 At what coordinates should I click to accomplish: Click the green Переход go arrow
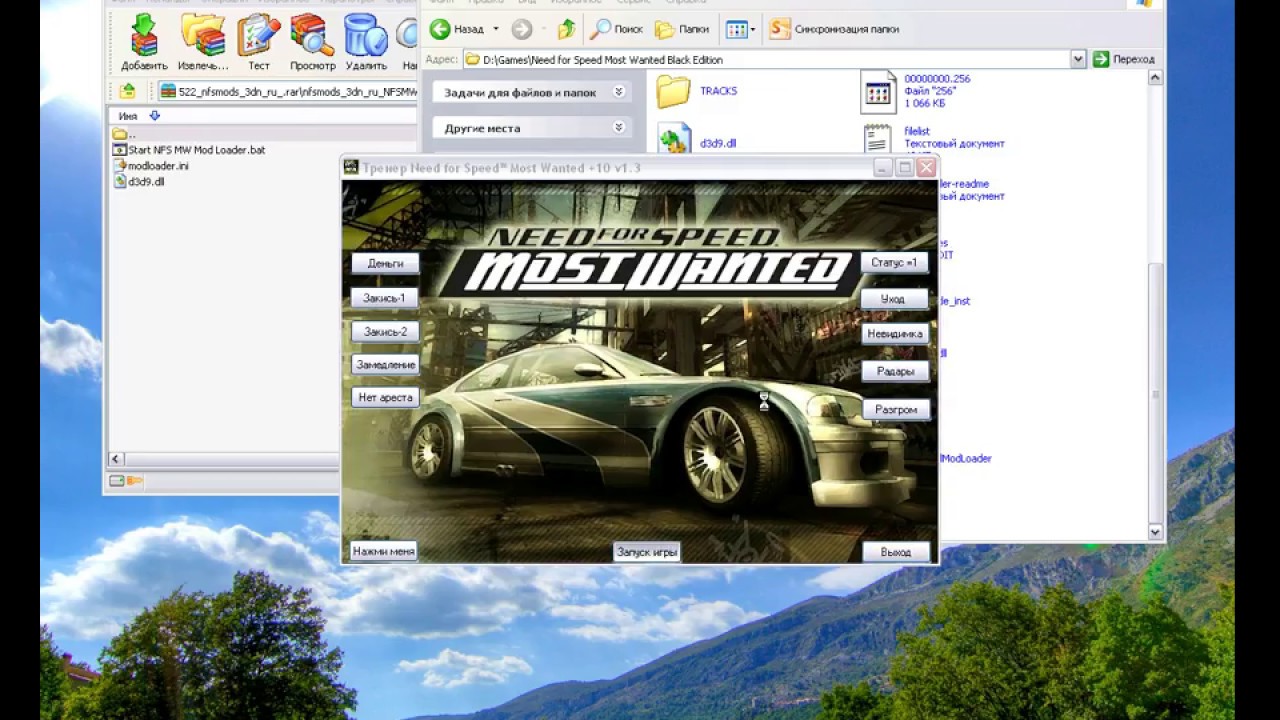1101,59
